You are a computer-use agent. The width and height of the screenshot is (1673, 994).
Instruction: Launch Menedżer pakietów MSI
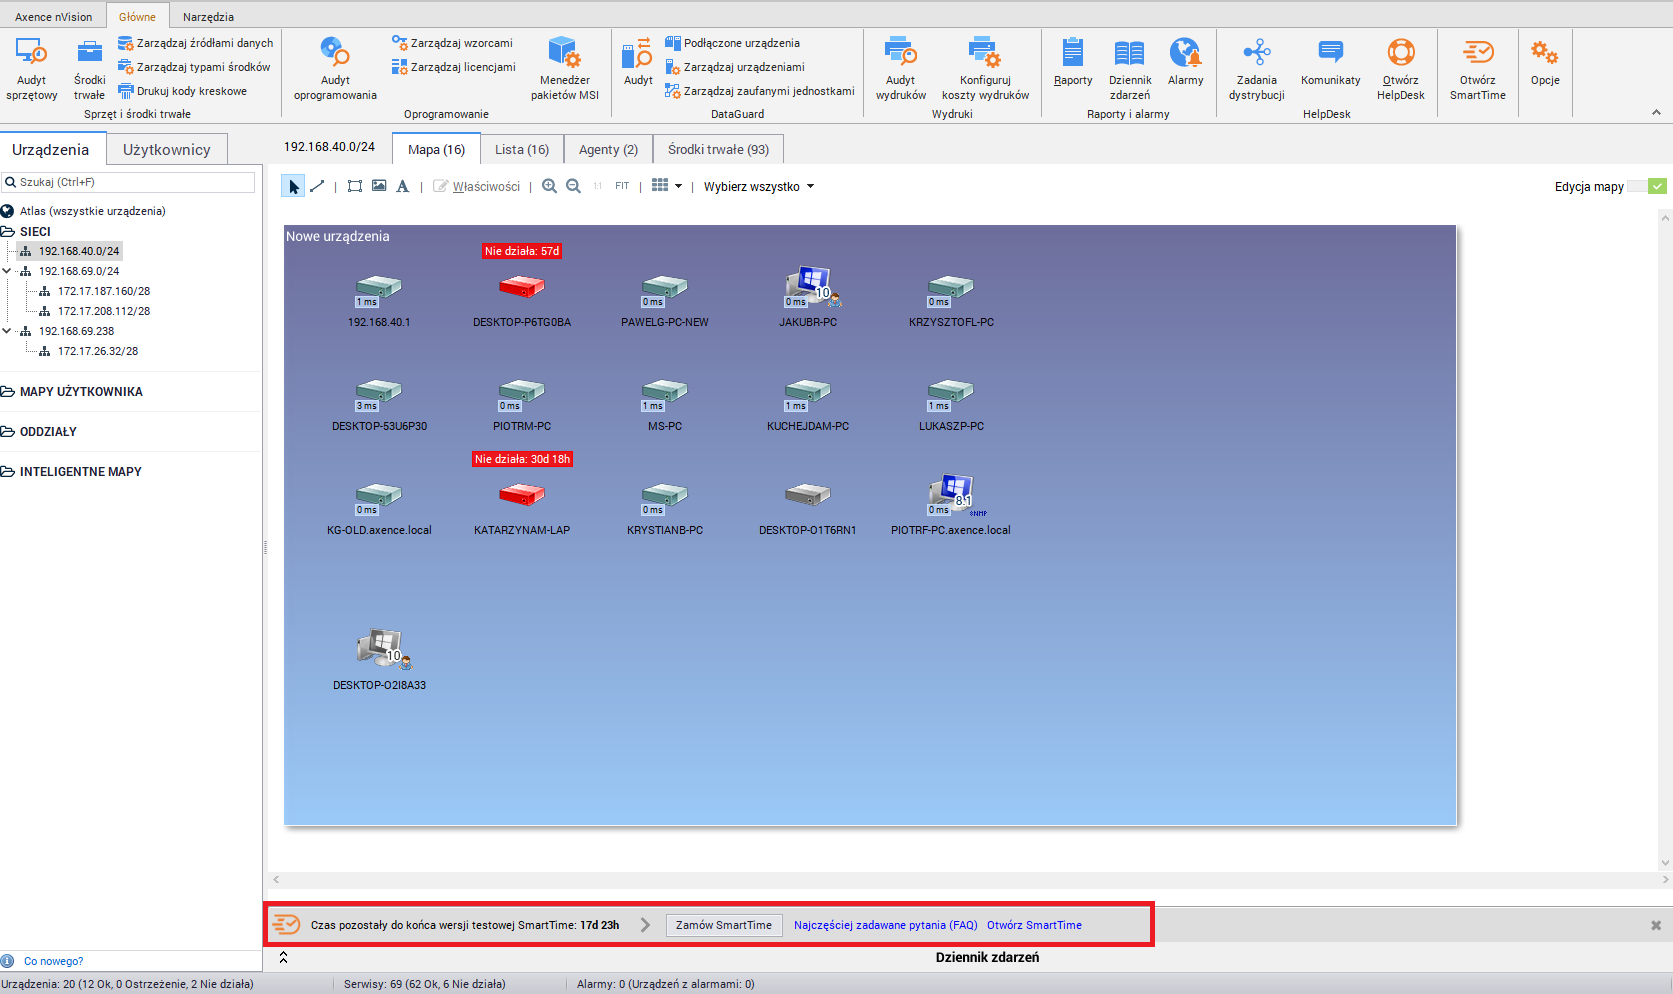564,68
